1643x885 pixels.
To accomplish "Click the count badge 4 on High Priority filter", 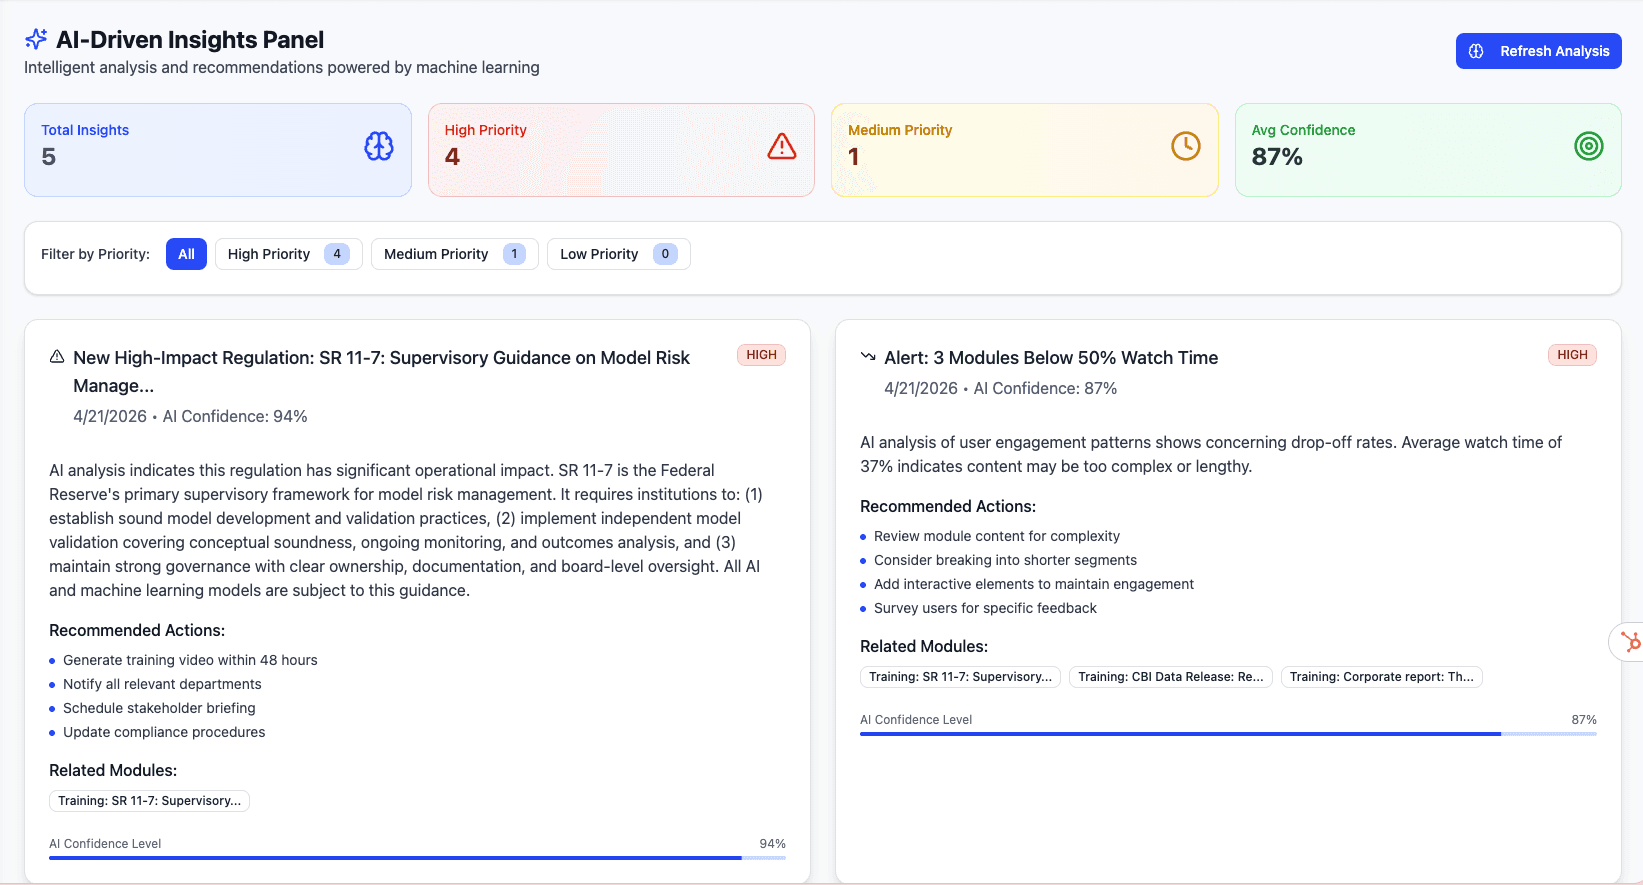I will point(337,254).
